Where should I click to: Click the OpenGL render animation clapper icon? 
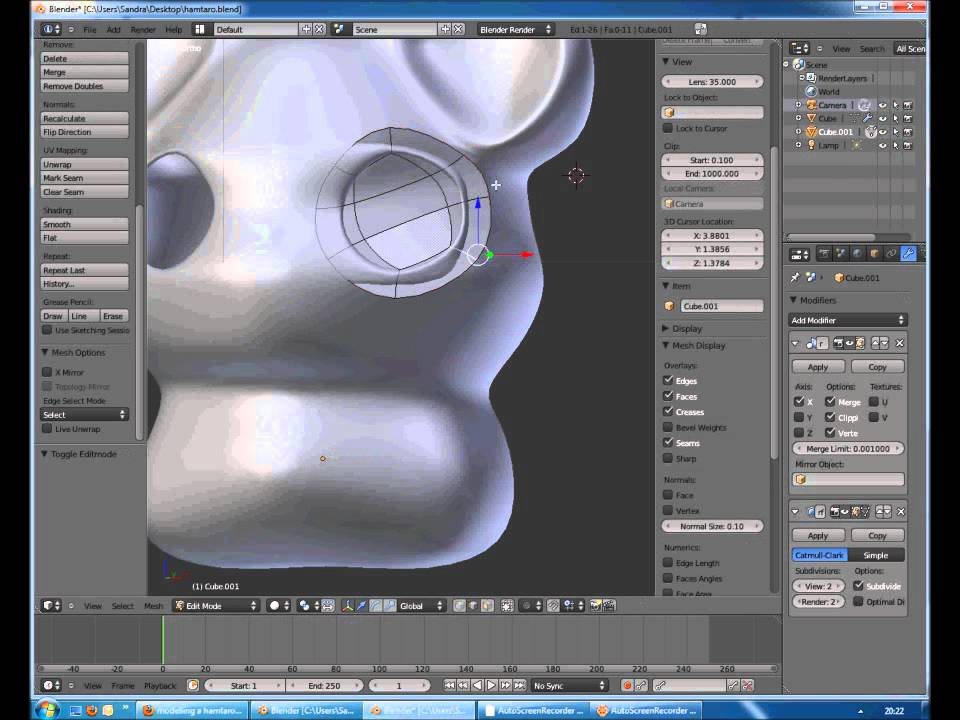(609, 606)
